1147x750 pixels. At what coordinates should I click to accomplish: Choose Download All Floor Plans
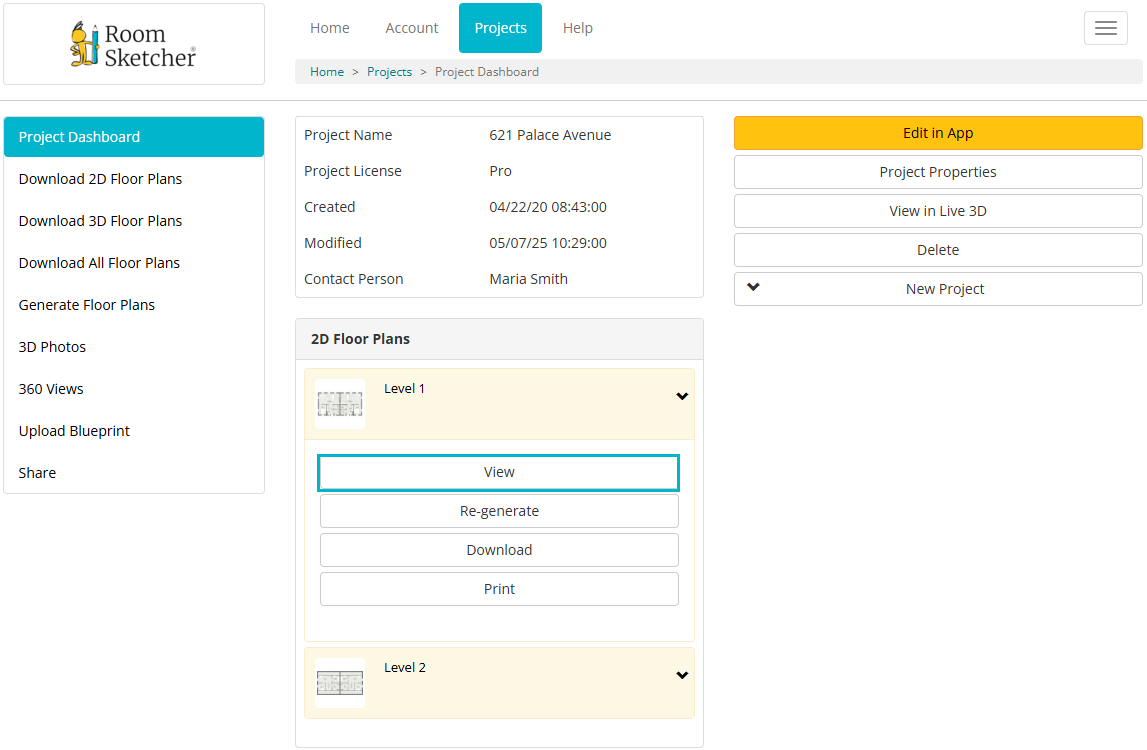click(134, 263)
